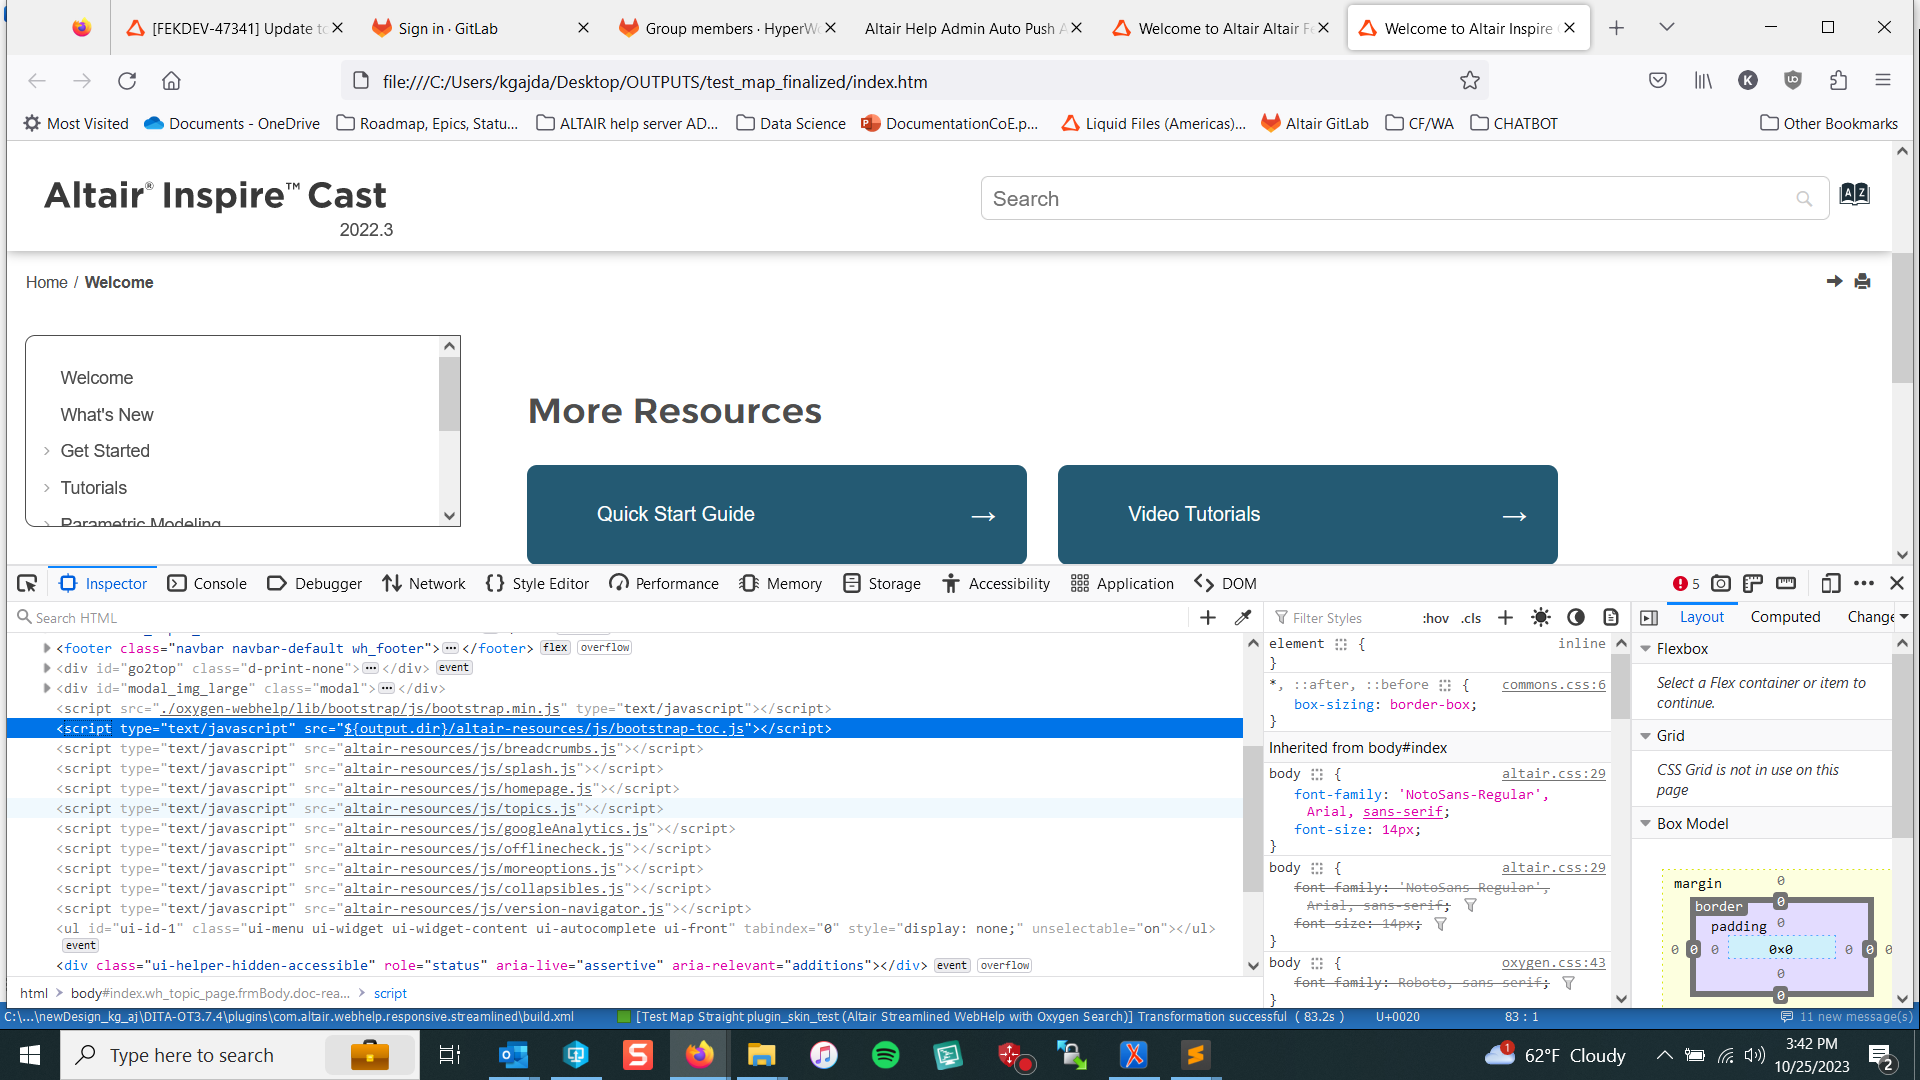Viewport: 1920px width, 1080px height.
Task: Click the Quick Start Guide button
Action: coord(776,514)
